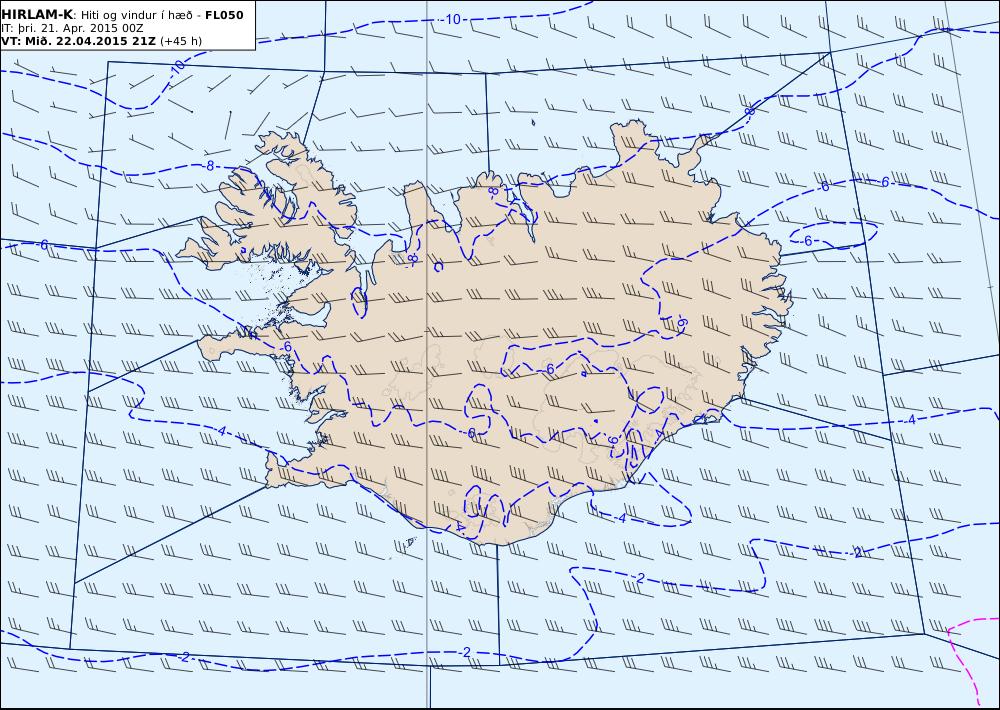
Task: Click the '(+45 h)' forecast offset text
Action: point(180,41)
